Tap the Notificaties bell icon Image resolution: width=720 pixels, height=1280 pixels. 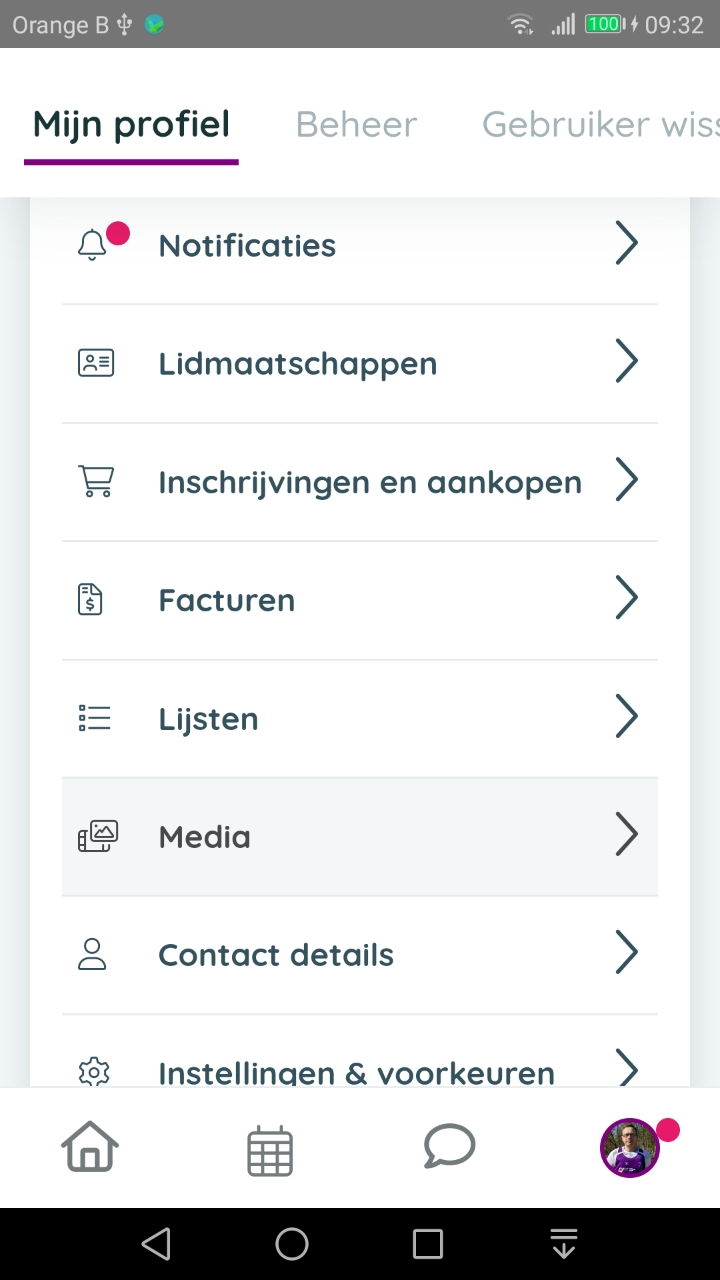point(93,245)
